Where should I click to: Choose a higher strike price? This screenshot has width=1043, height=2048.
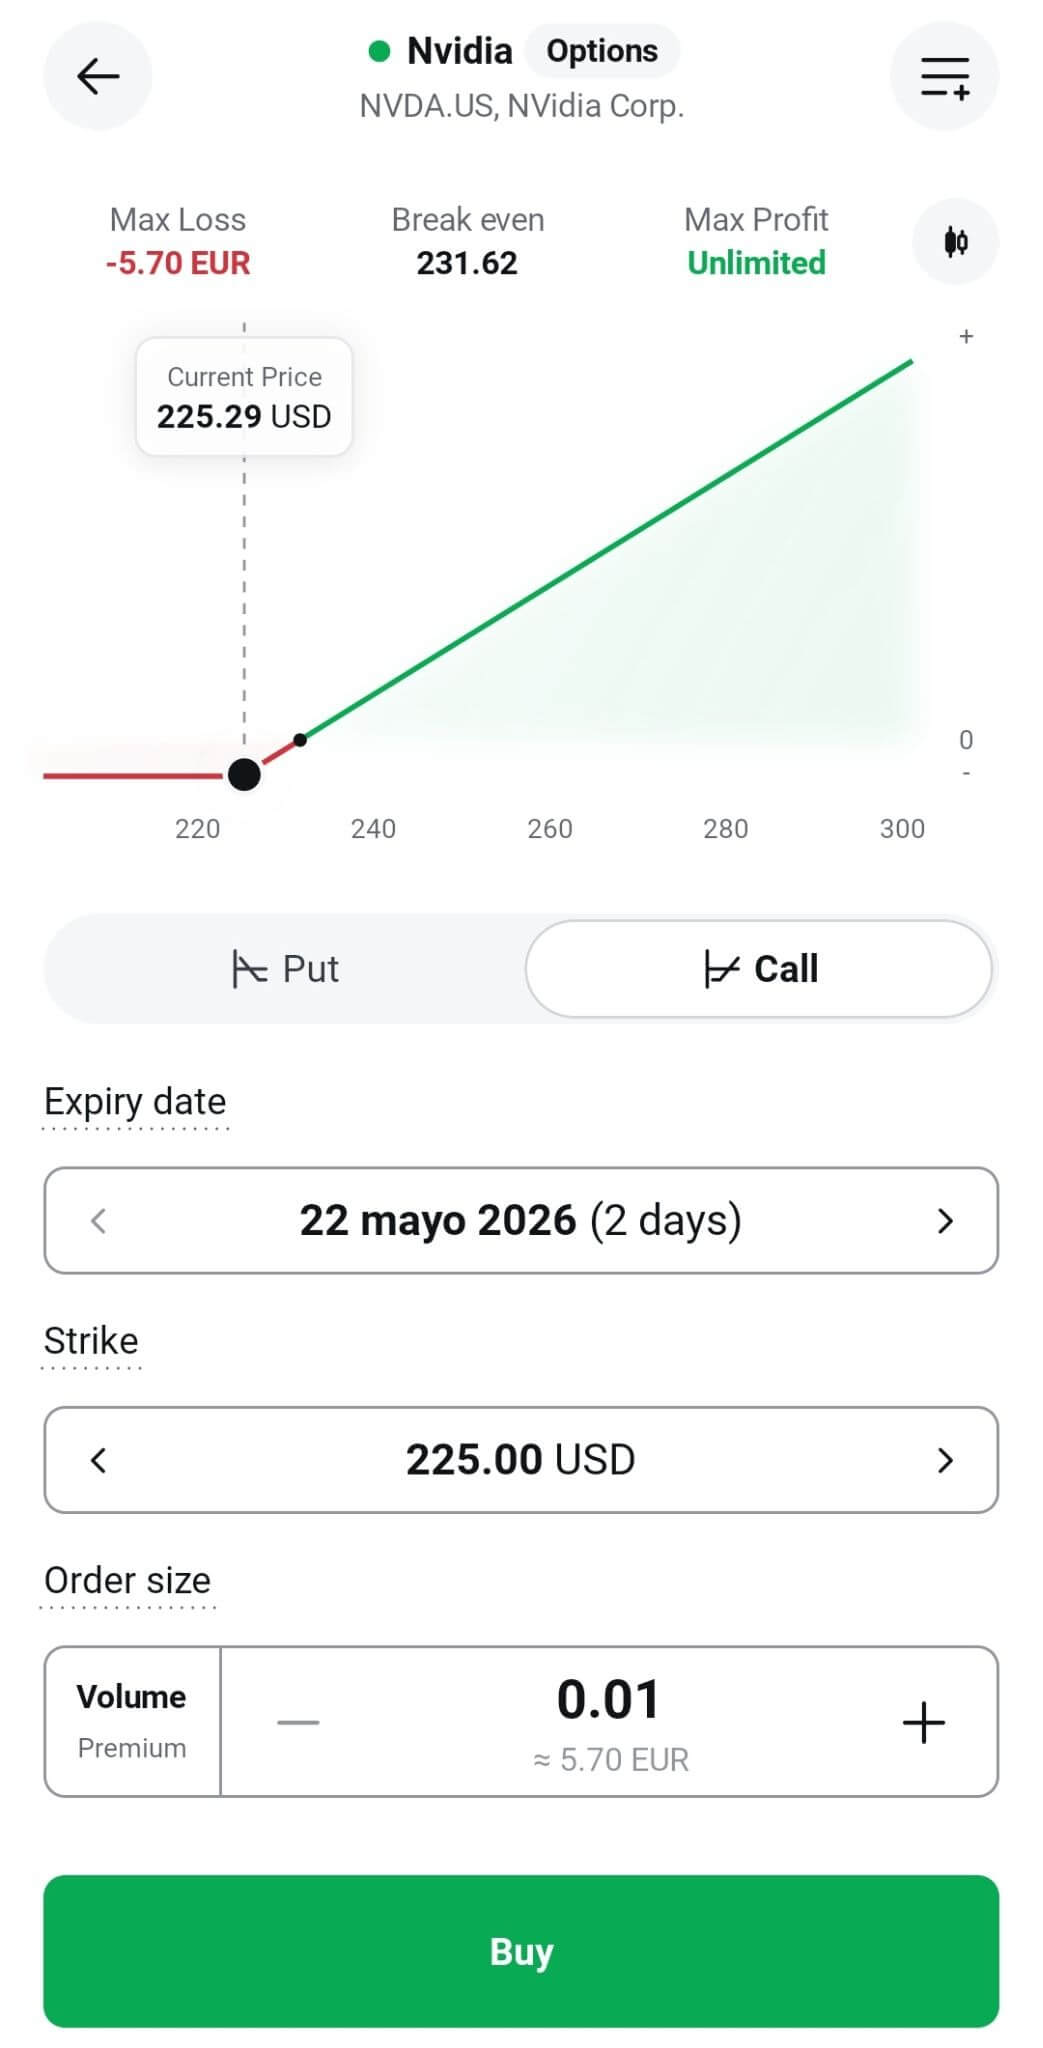coord(945,1461)
